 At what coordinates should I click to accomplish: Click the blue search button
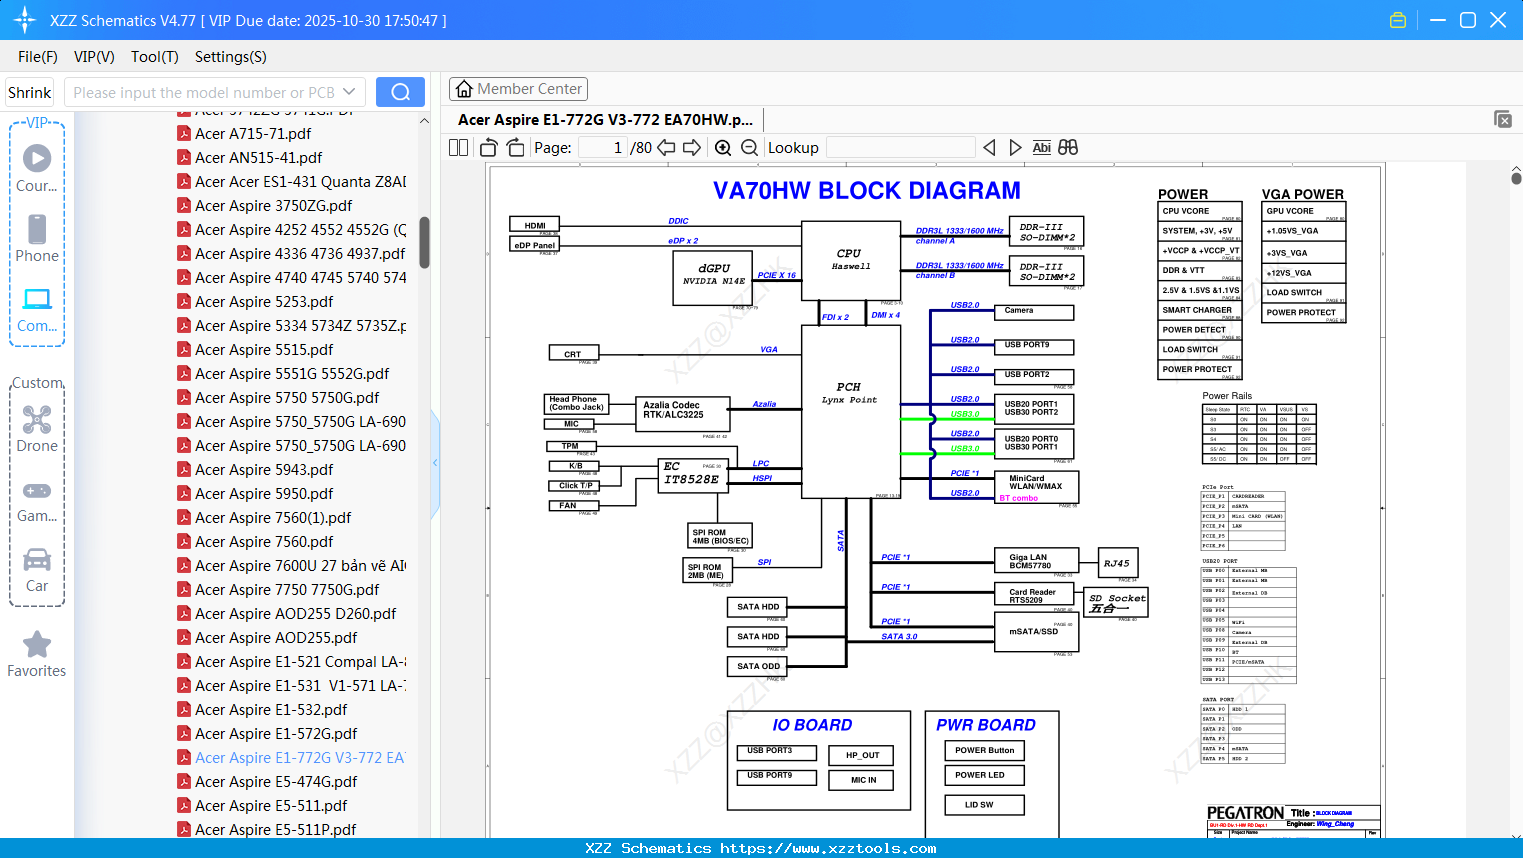[400, 92]
